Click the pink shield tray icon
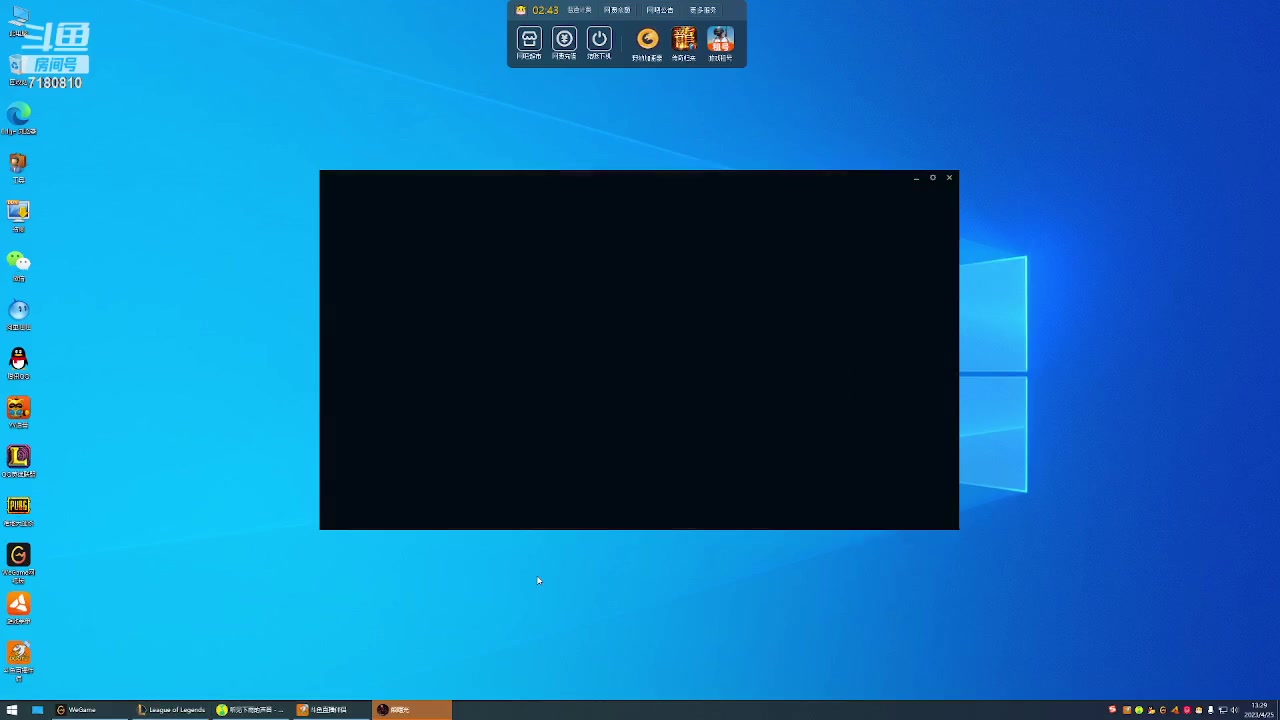Screen dimensions: 1280x720 click(1187, 710)
